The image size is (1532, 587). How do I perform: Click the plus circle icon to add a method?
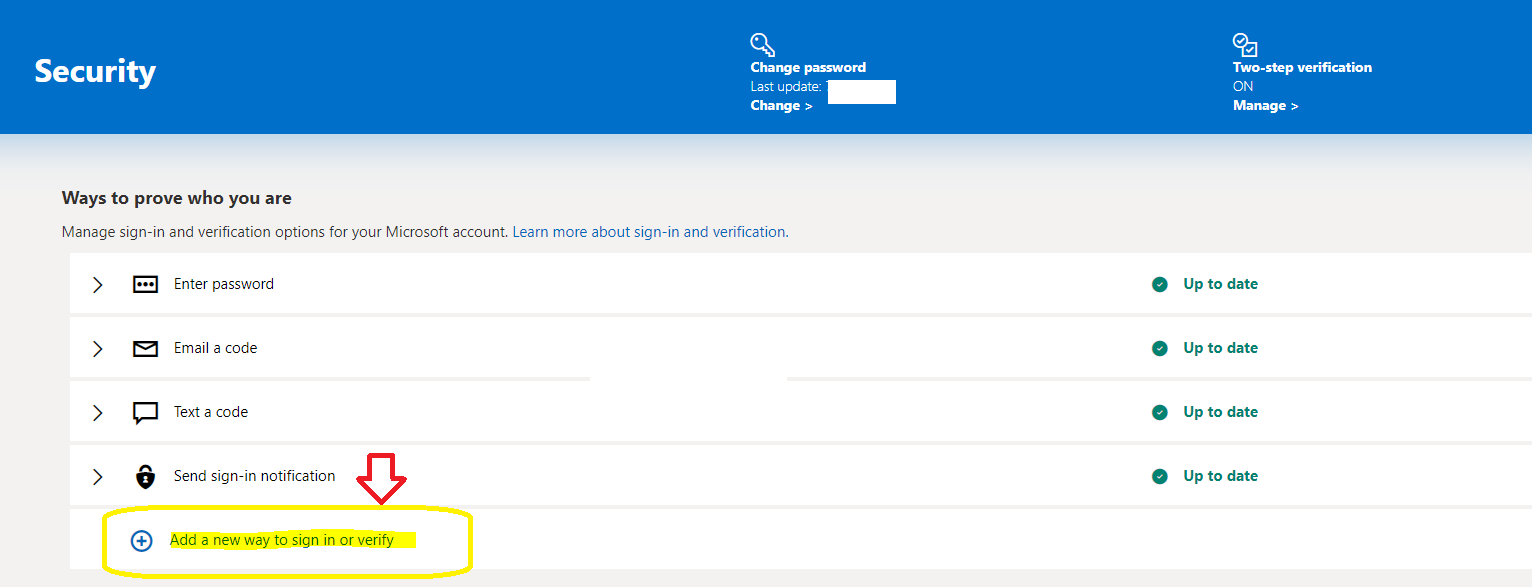142,540
